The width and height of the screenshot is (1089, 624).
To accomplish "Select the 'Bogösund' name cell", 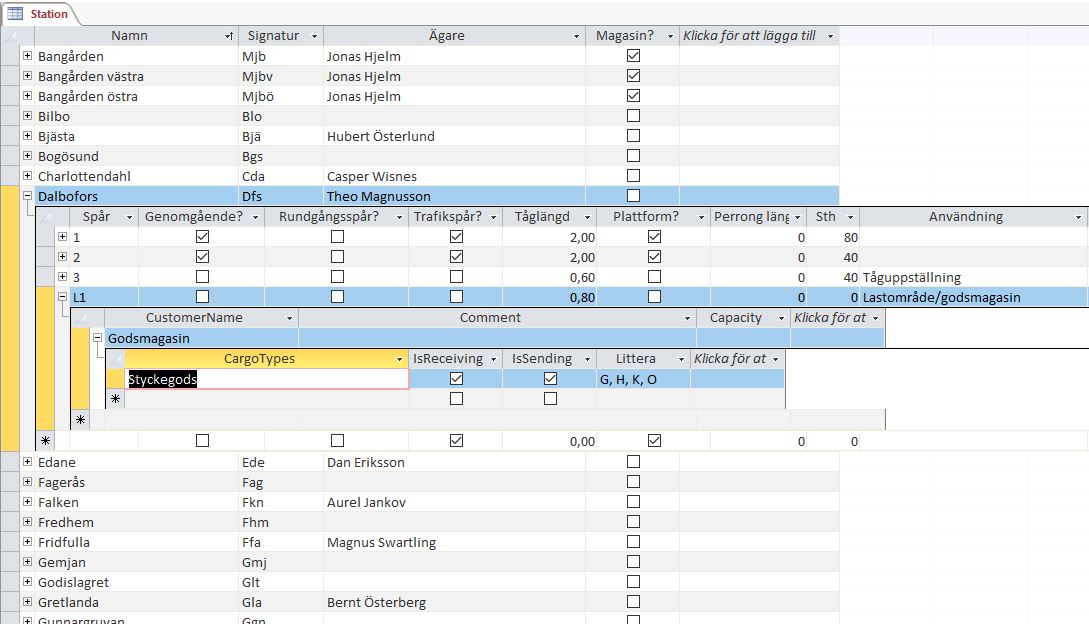I will tap(136, 156).
